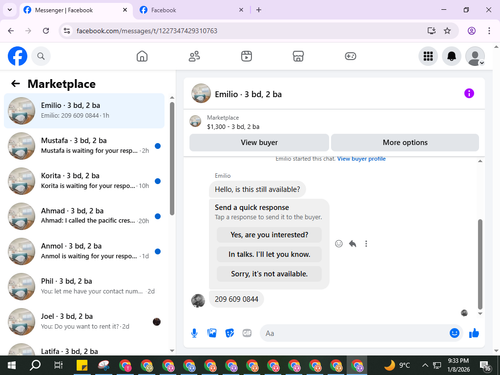
Task: Go back from Marketplace chat list
Action: [16, 84]
